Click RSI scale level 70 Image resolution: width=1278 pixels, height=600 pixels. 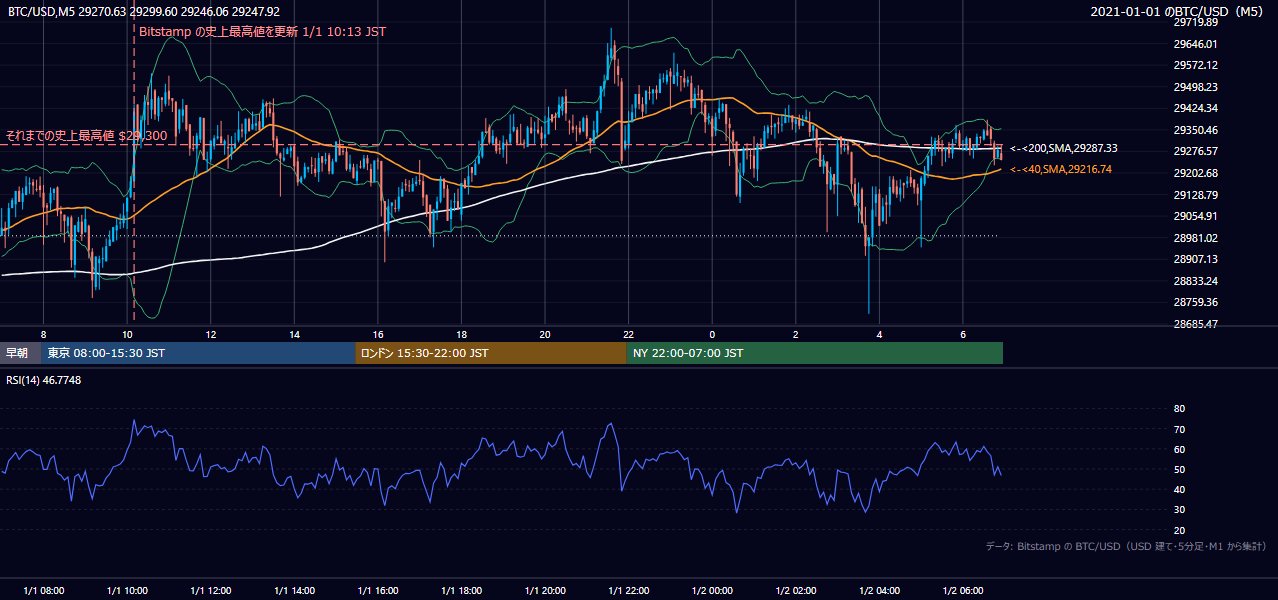1179,429
